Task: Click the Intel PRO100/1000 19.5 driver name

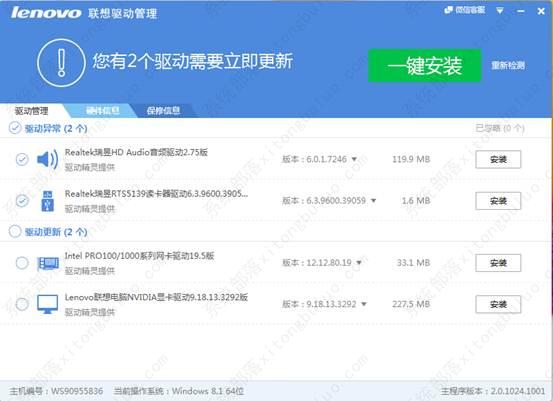Action: [139, 256]
